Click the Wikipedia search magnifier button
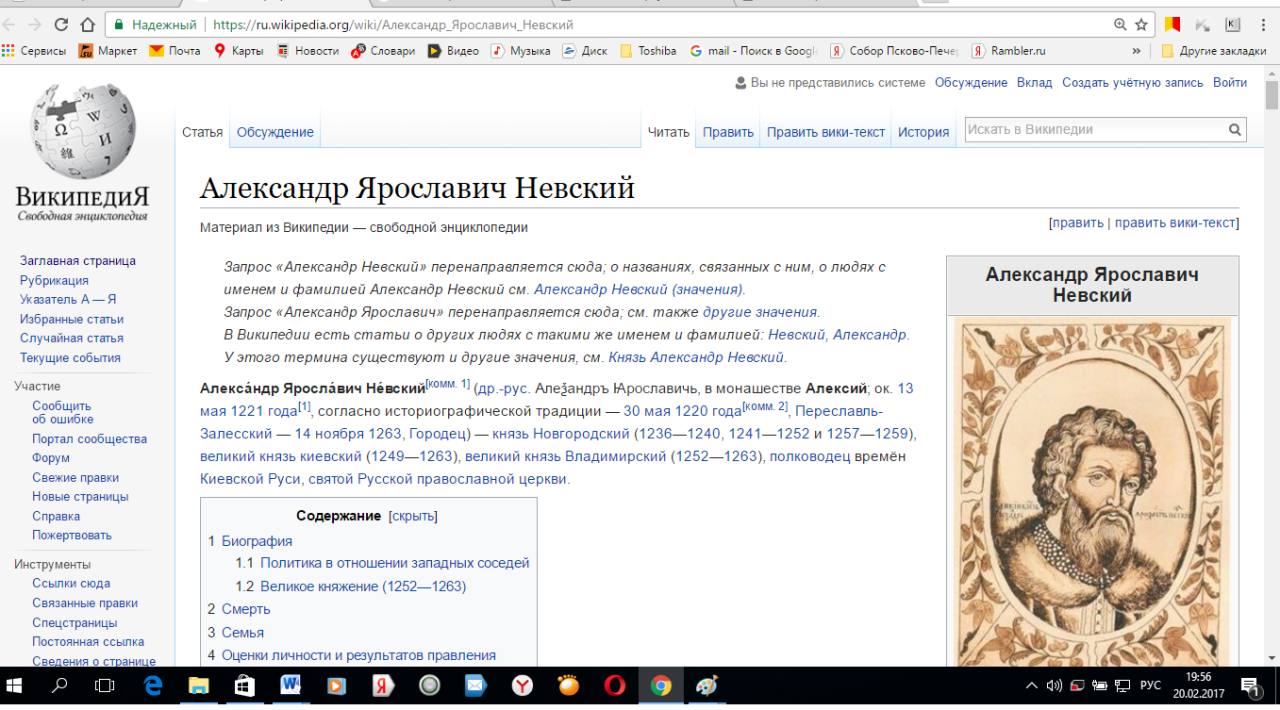The width and height of the screenshot is (1280, 710). [1235, 129]
